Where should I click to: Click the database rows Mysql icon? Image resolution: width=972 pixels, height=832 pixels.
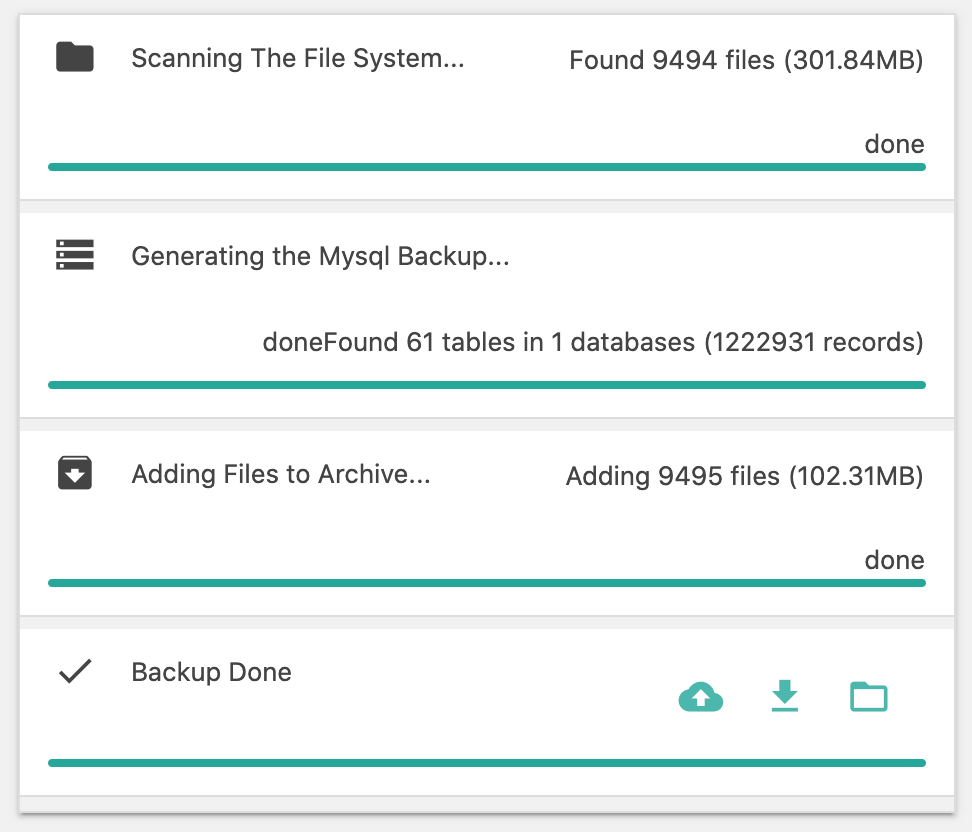tap(74, 255)
